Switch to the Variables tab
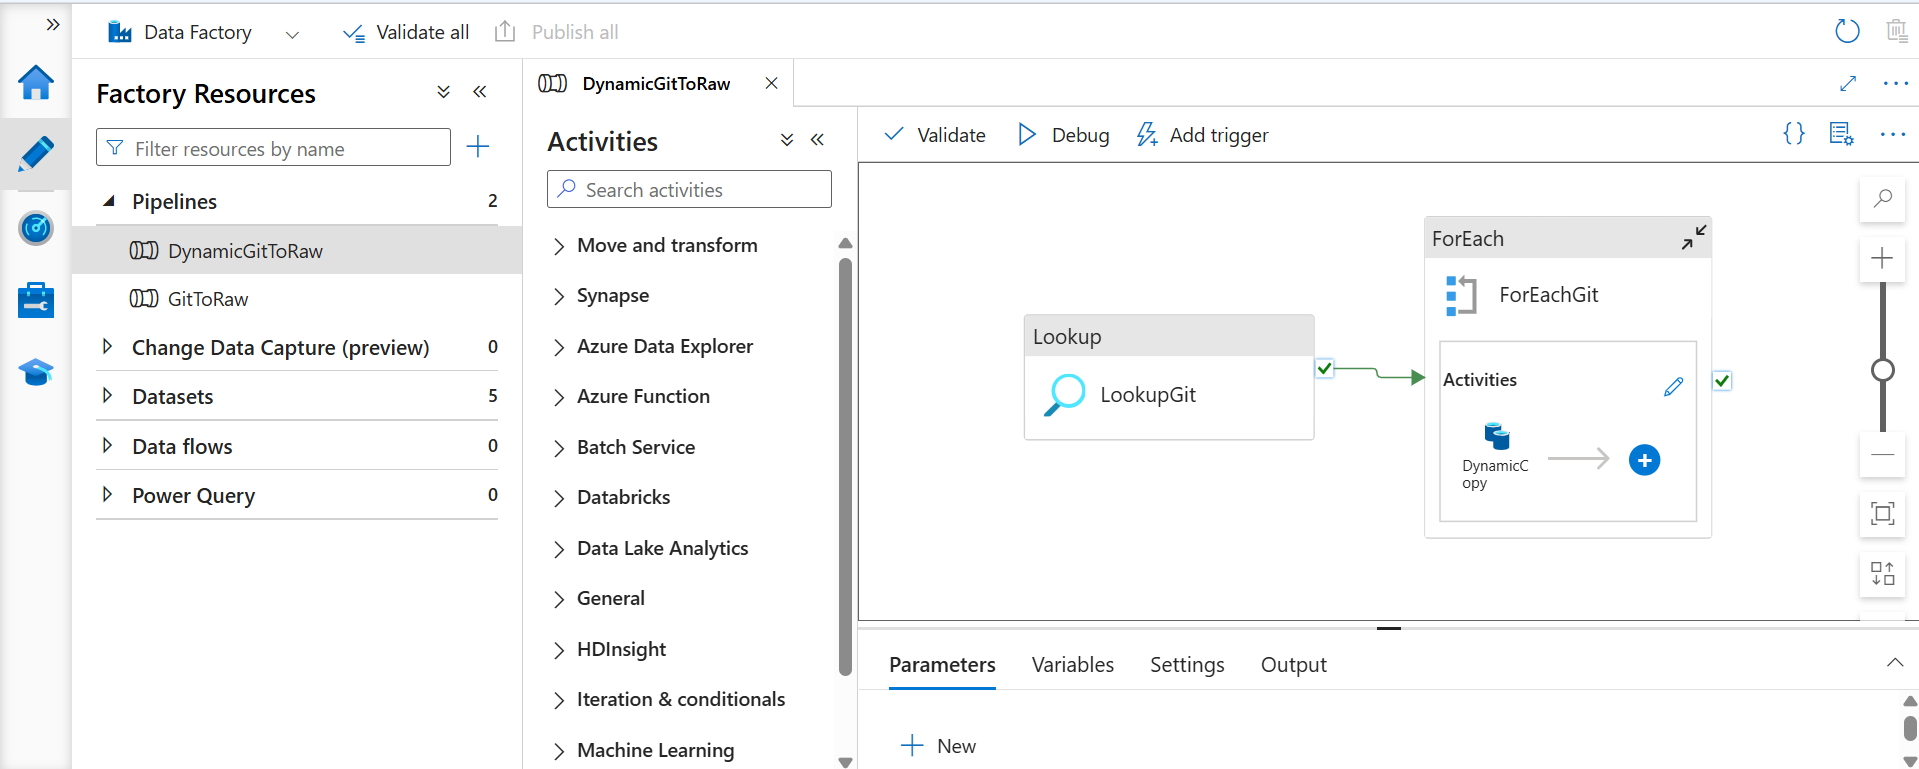 tap(1072, 665)
